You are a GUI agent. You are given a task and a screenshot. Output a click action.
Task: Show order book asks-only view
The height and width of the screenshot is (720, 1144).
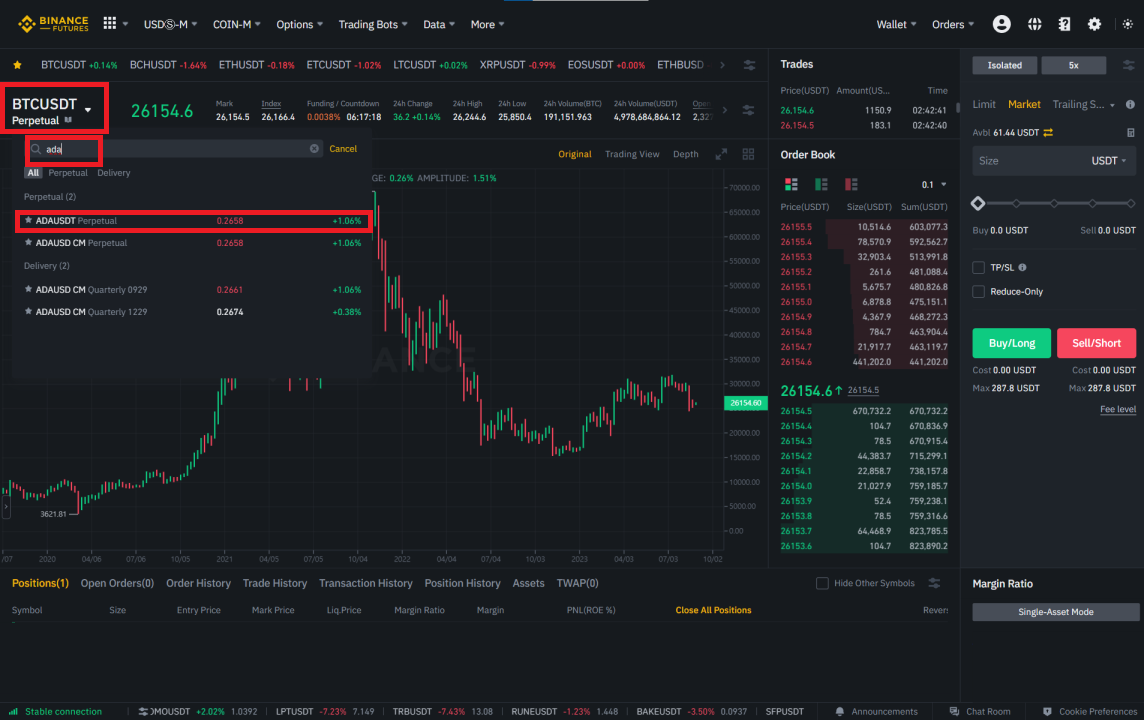pos(851,184)
